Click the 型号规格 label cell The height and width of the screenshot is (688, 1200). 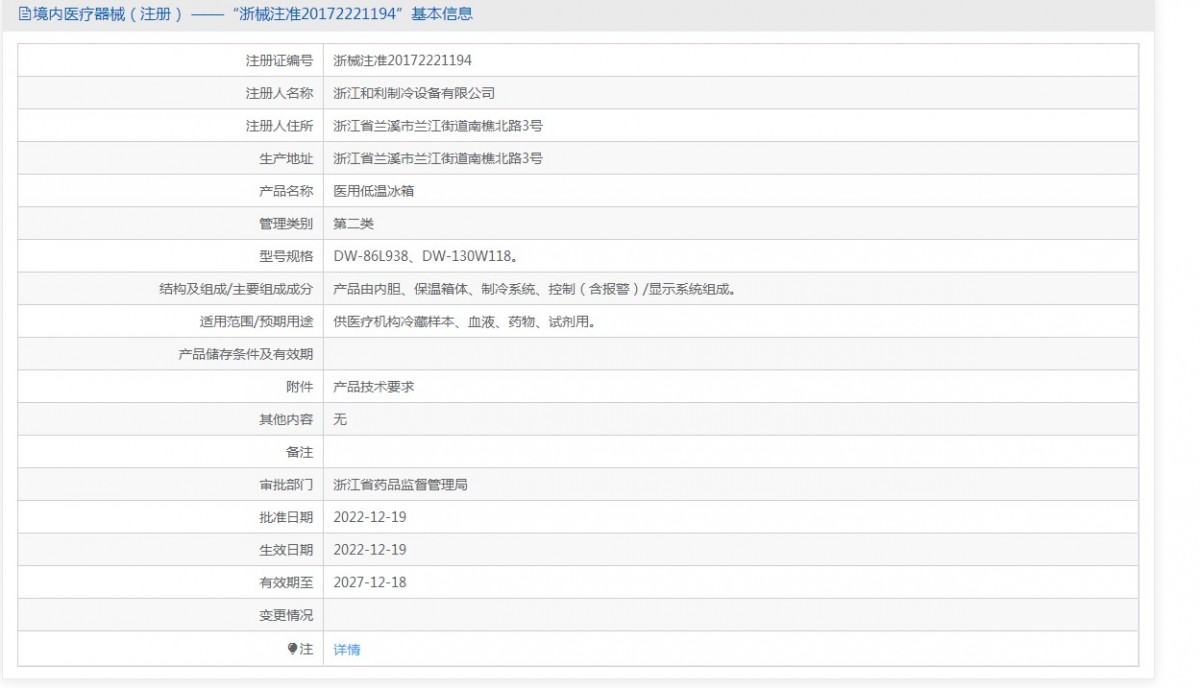click(x=170, y=257)
